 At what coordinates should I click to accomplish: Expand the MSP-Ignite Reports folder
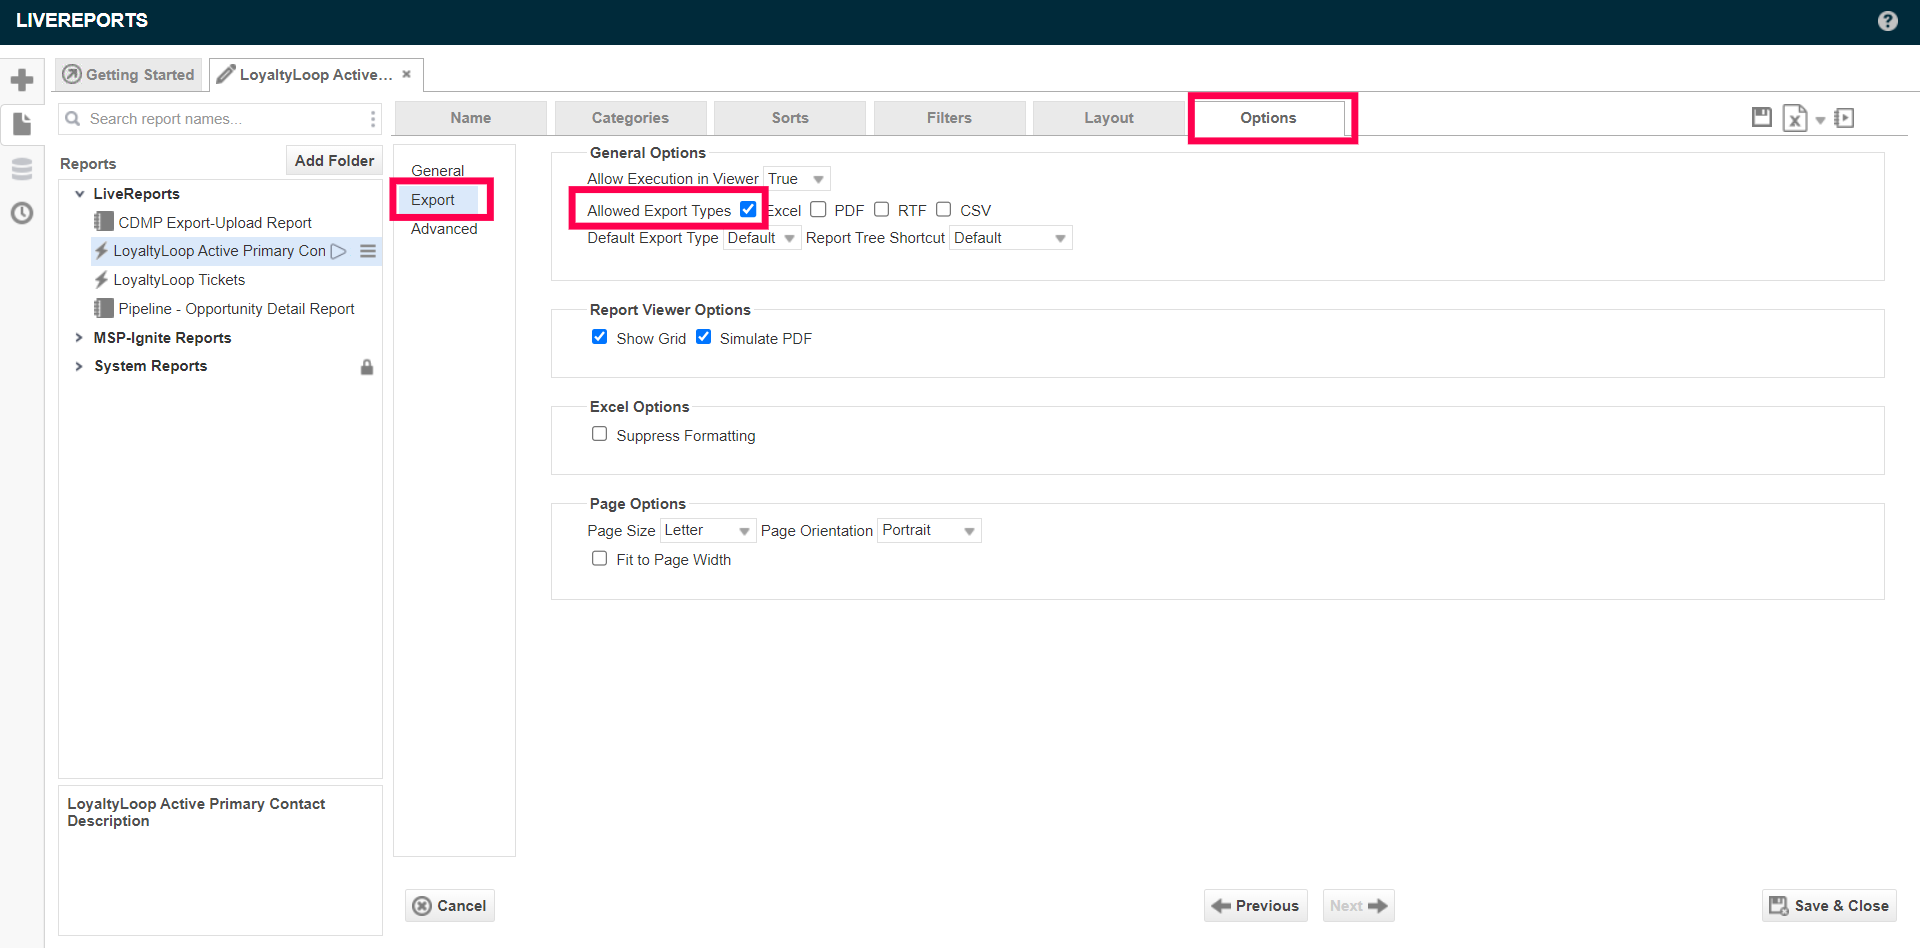tap(79, 338)
